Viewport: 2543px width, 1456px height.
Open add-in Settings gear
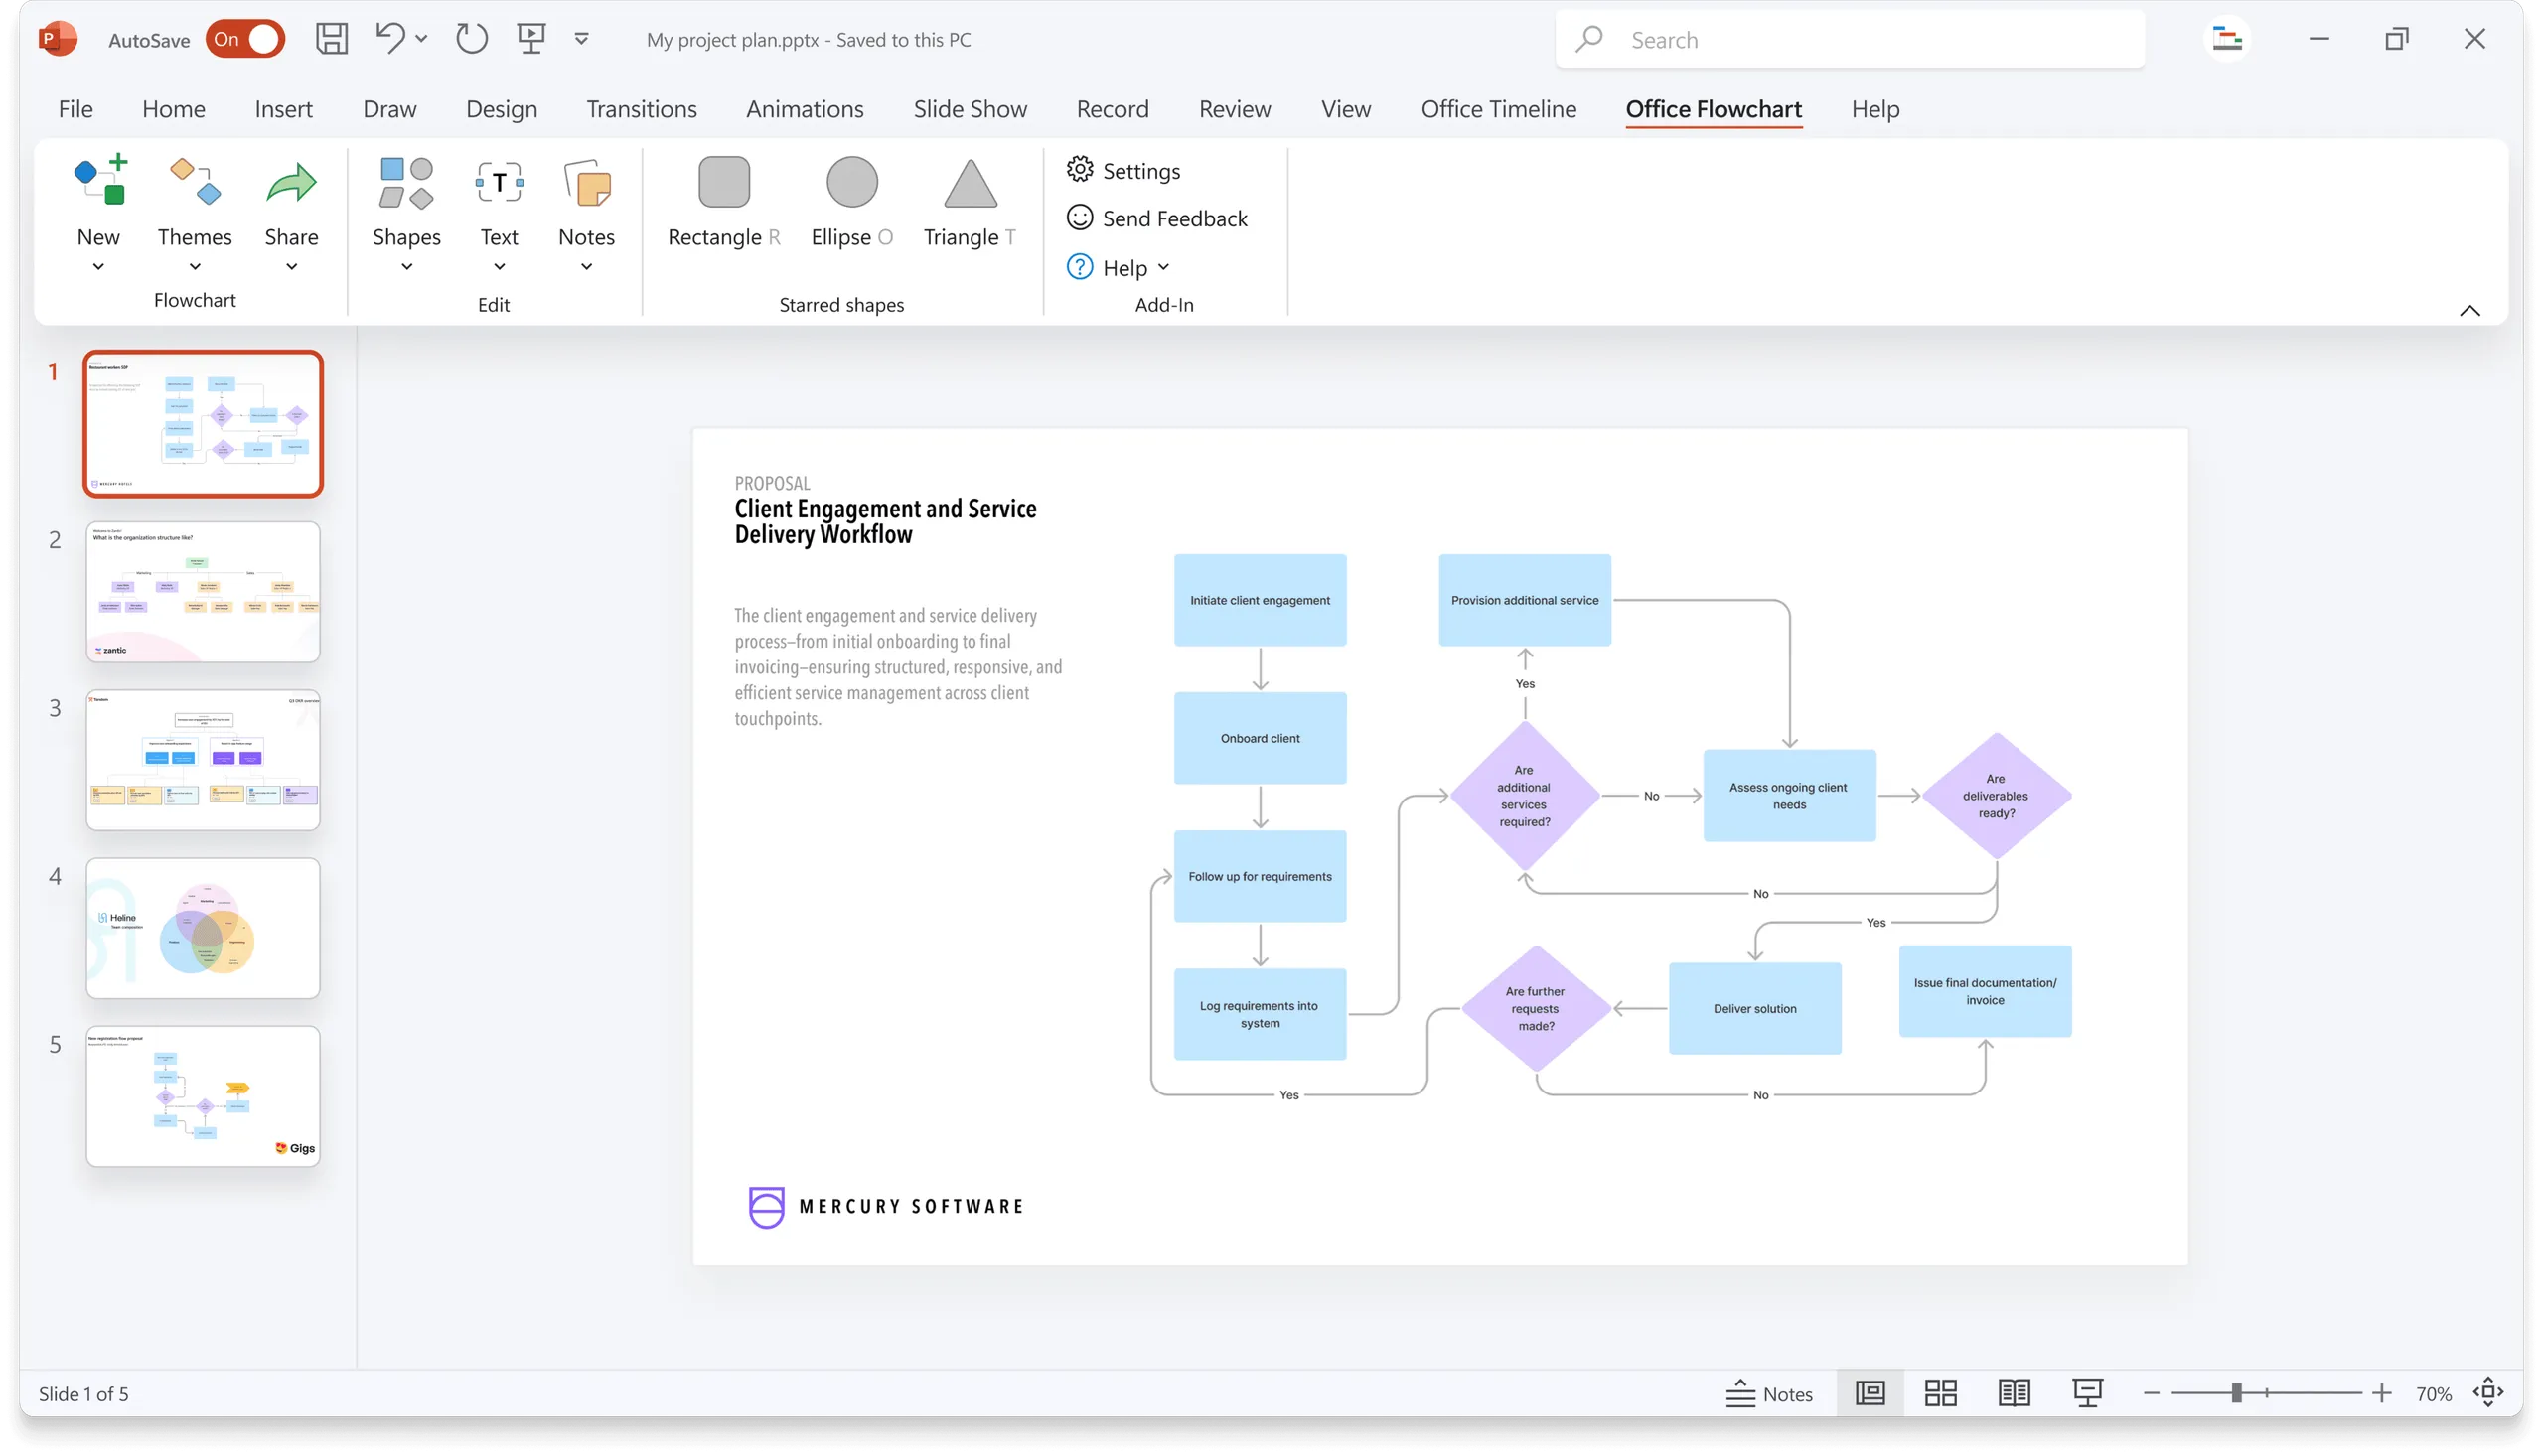1079,169
